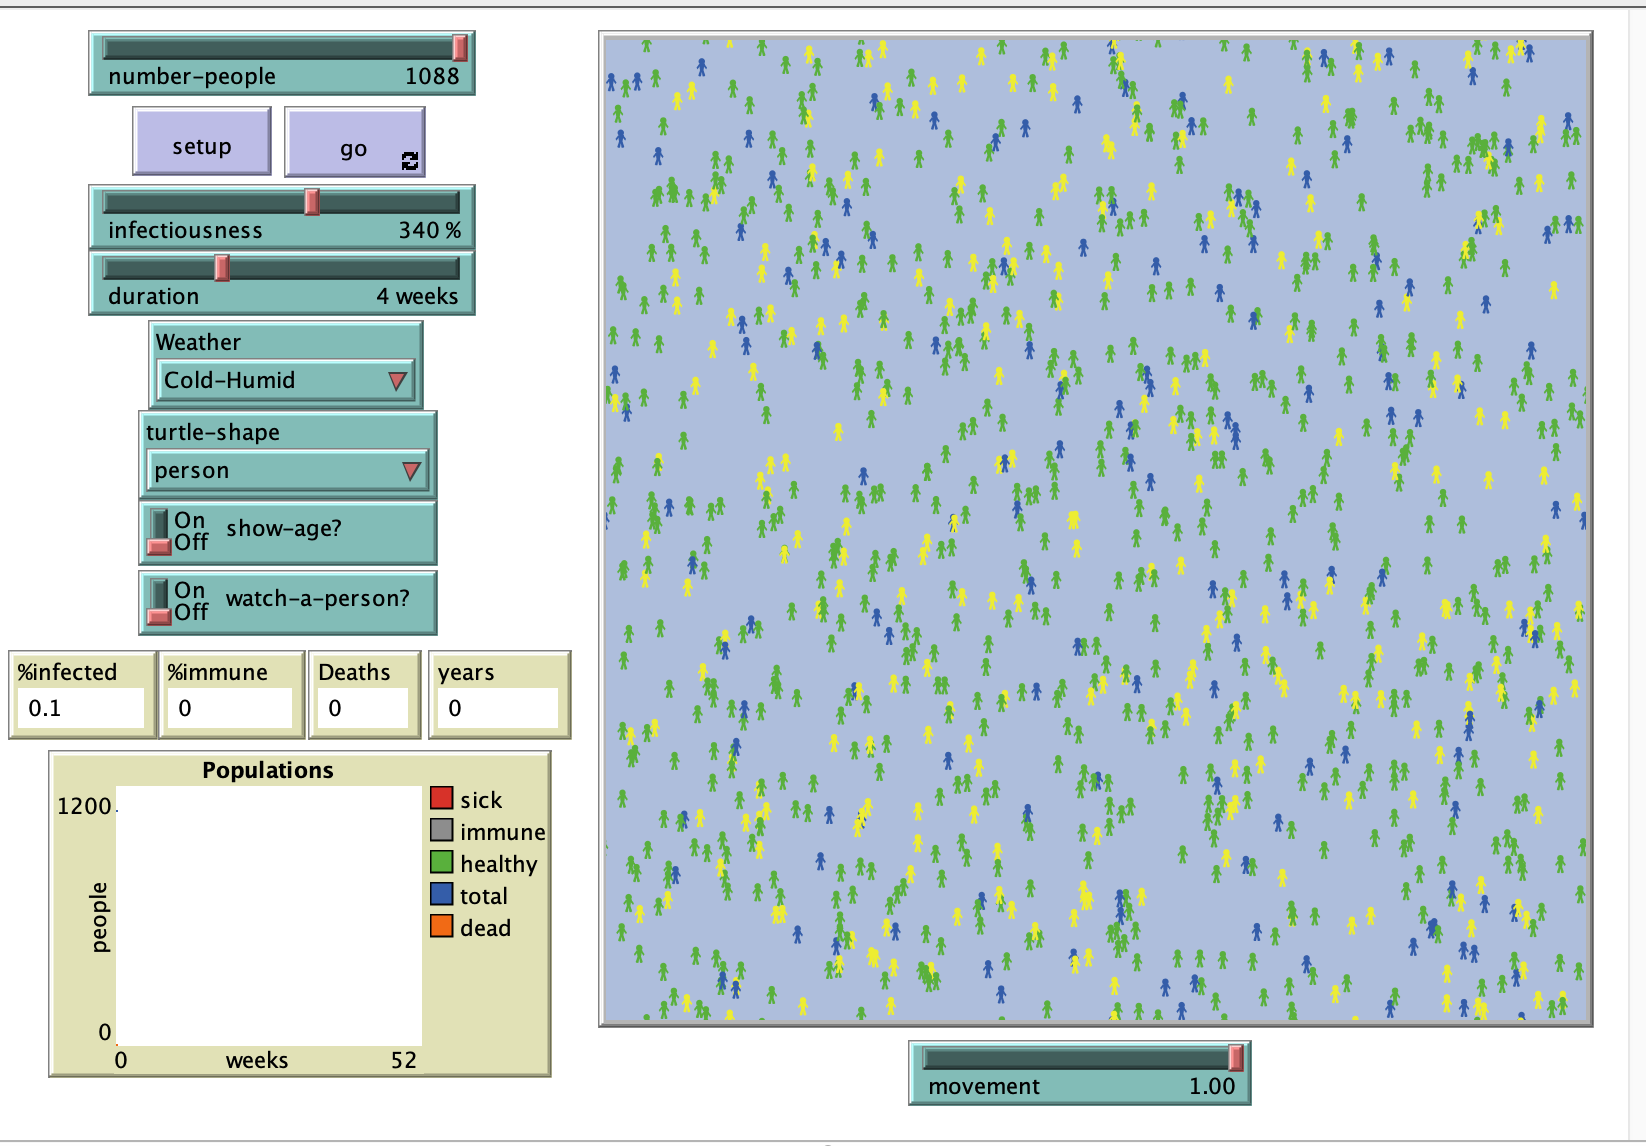The width and height of the screenshot is (1646, 1146).
Task: Click the years monitor value field
Action: 498,708
